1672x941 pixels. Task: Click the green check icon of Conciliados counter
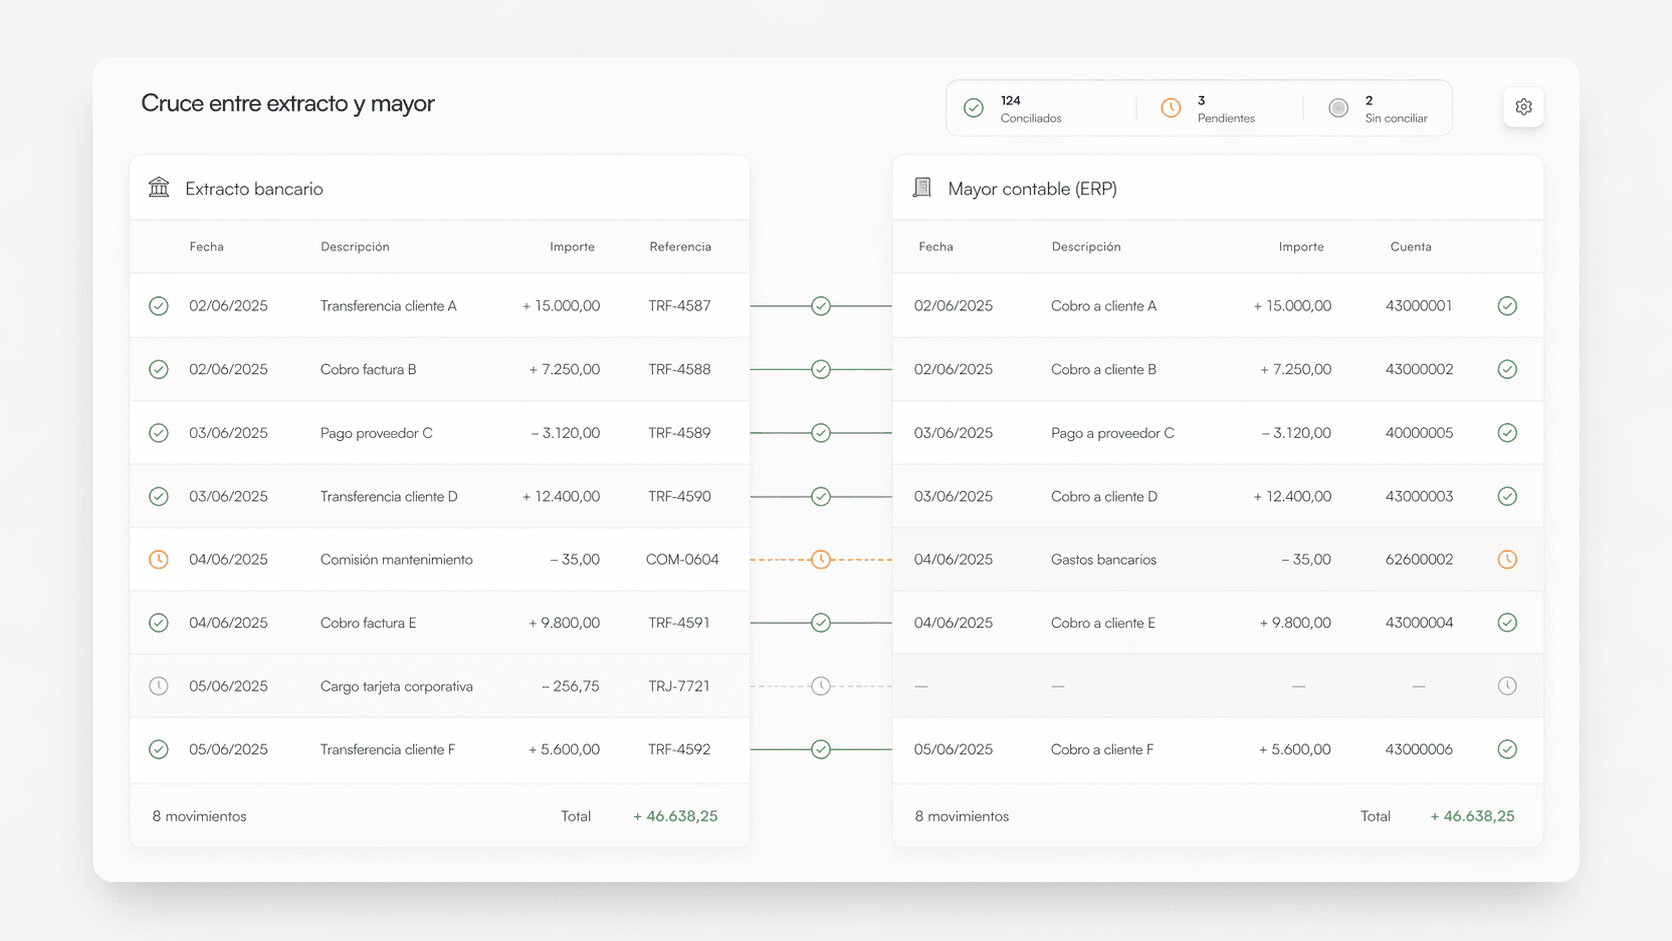point(973,108)
